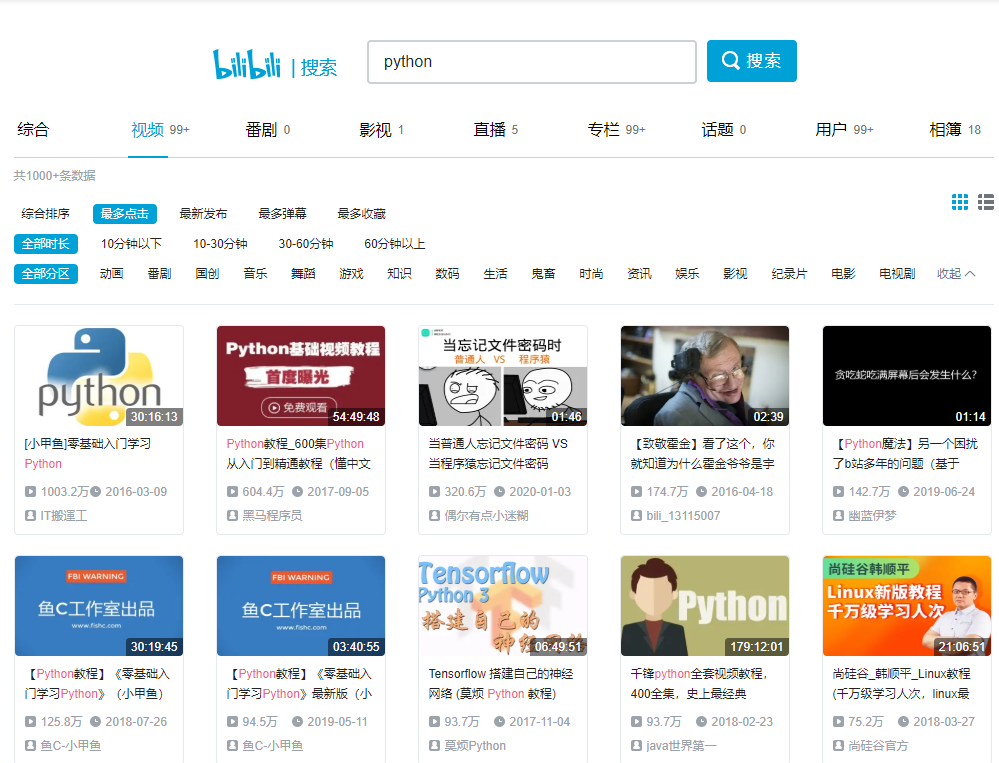Image resolution: width=999 pixels, height=763 pixels.
Task: Open the Hawking video thumbnail 02:39
Action: click(705, 376)
